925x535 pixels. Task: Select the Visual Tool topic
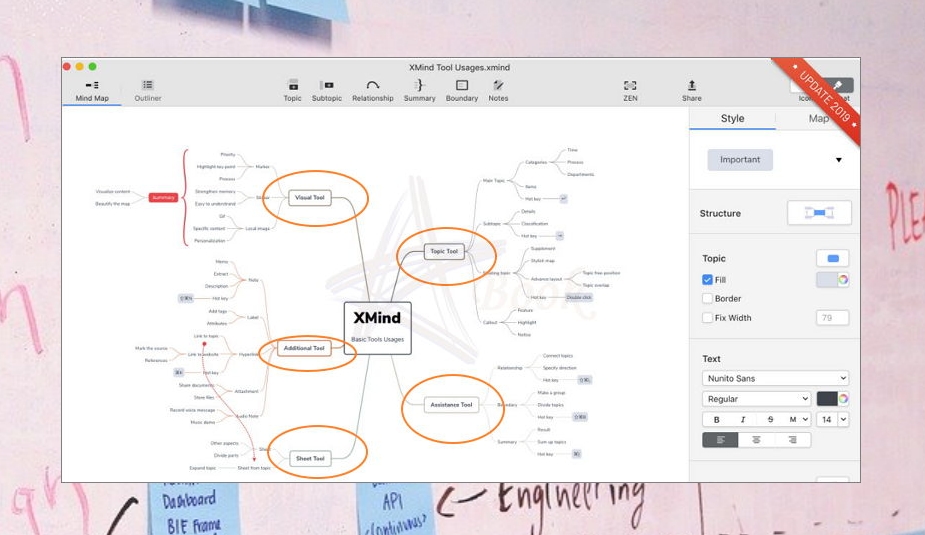(x=310, y=198)
